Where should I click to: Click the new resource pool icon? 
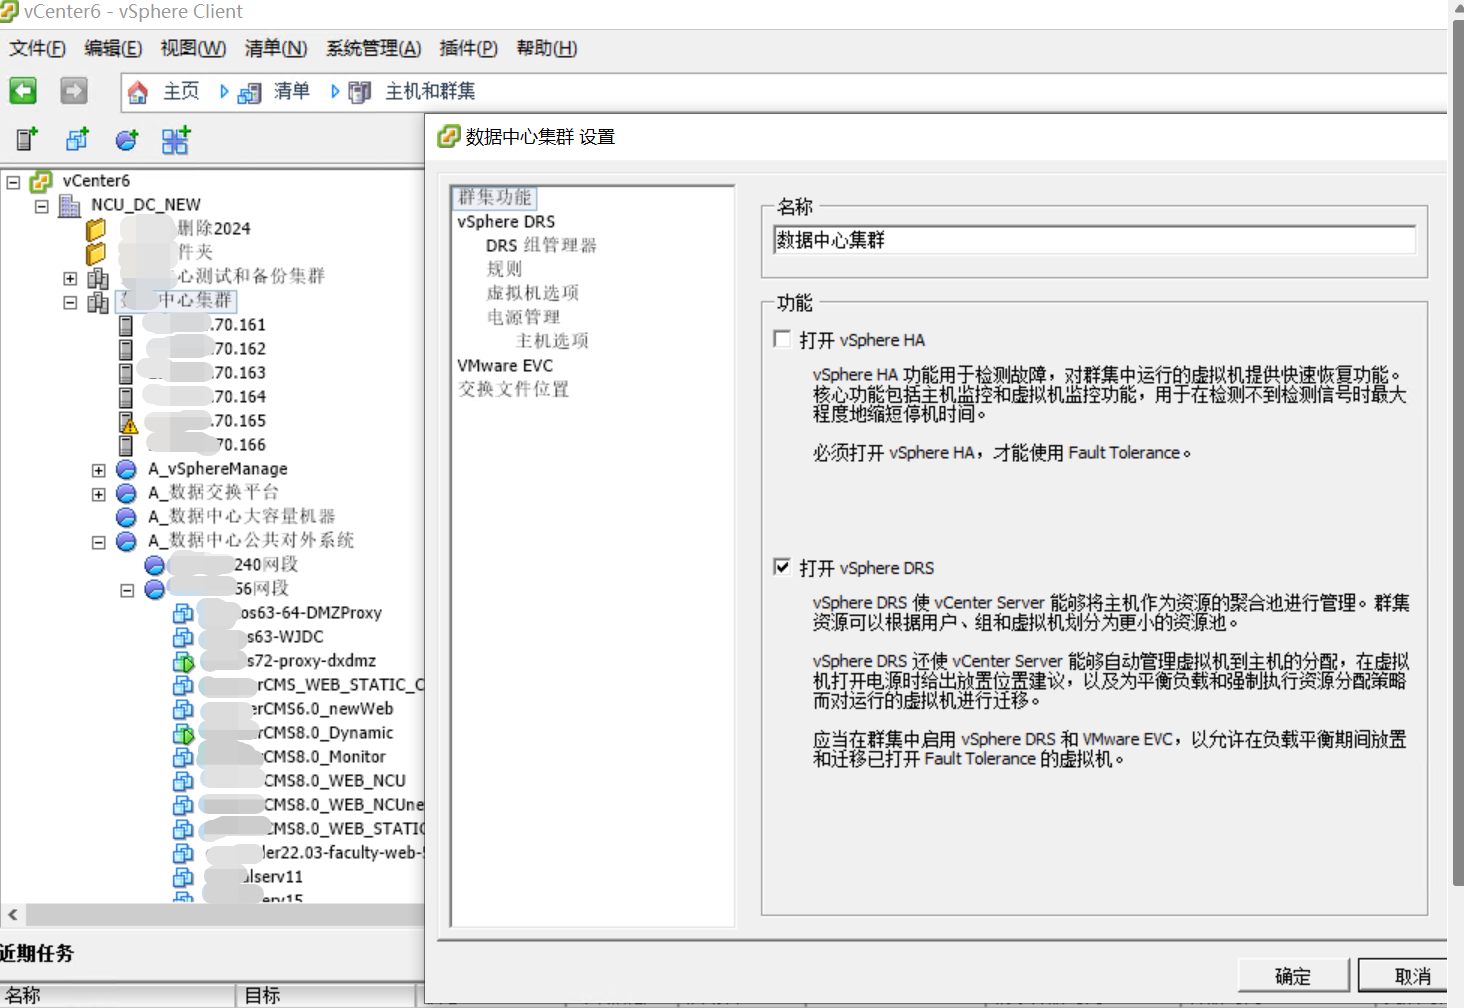(x=126, y=139)
